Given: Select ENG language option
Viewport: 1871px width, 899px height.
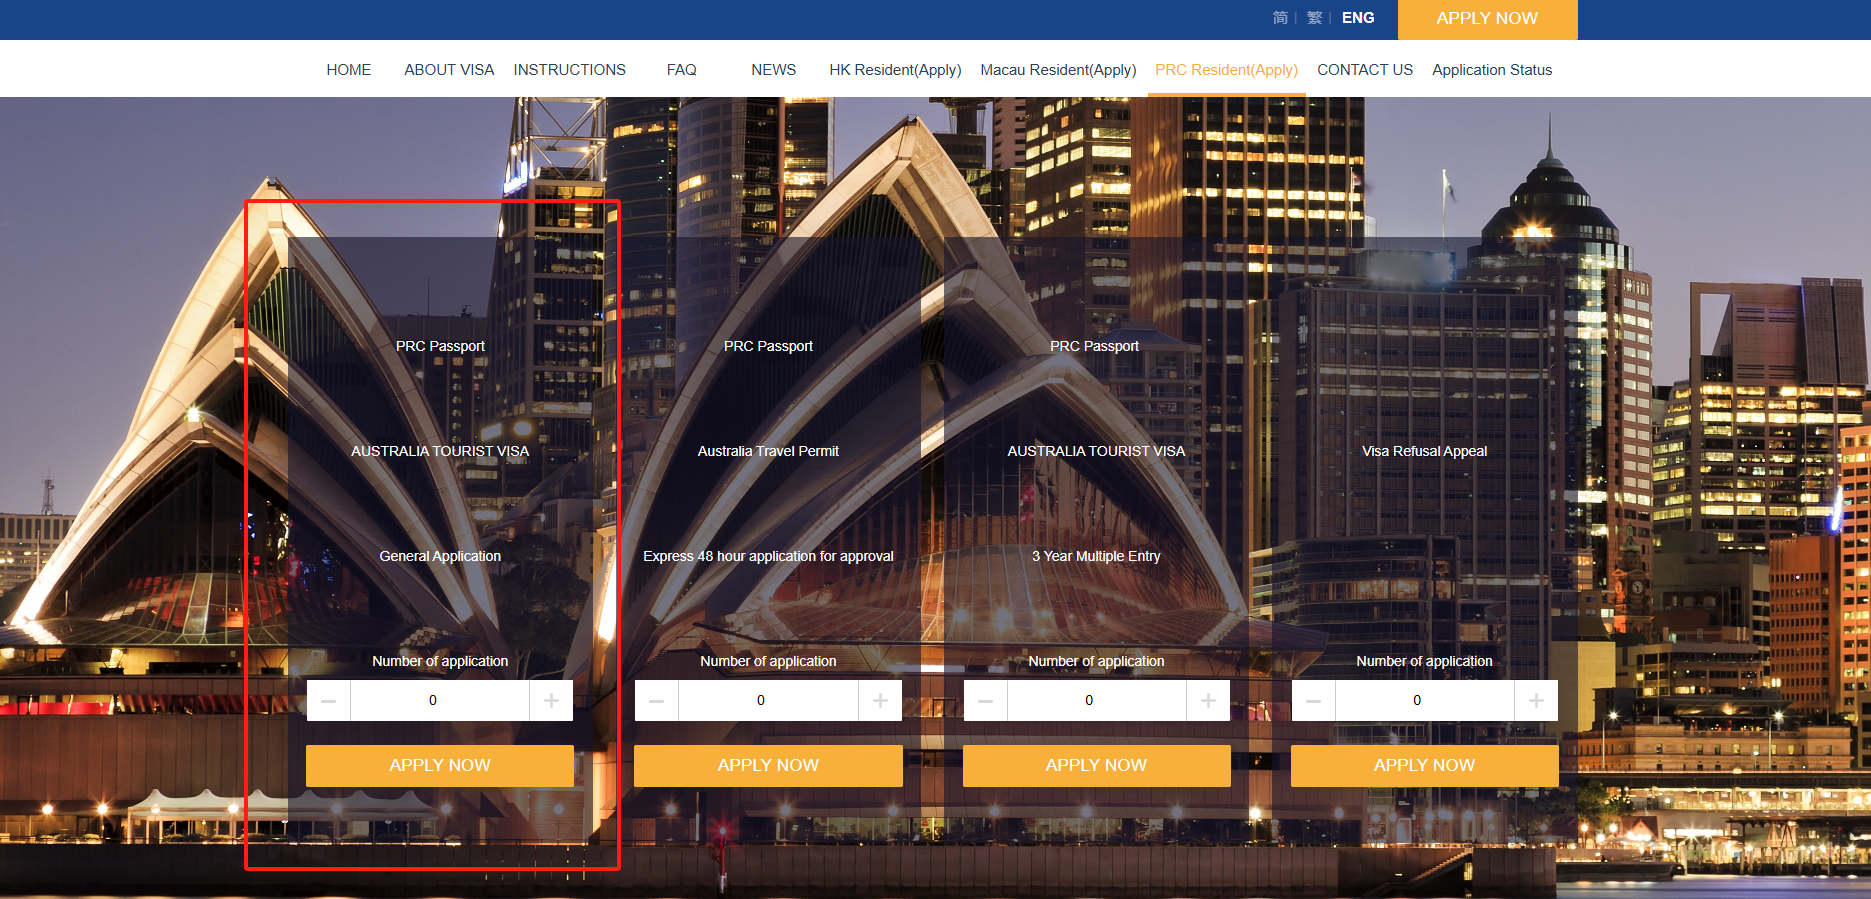Looking at the screenshot, I should click(1357, 18).
